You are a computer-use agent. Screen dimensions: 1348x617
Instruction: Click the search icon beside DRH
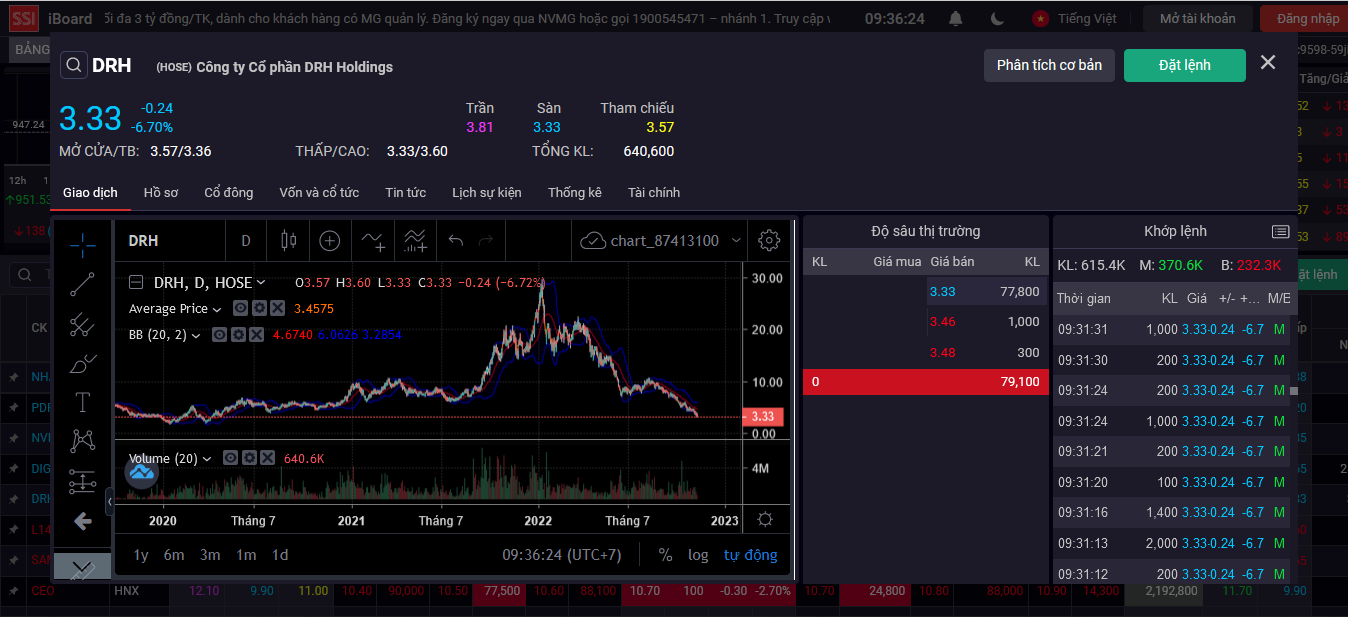tap(74, 66)
